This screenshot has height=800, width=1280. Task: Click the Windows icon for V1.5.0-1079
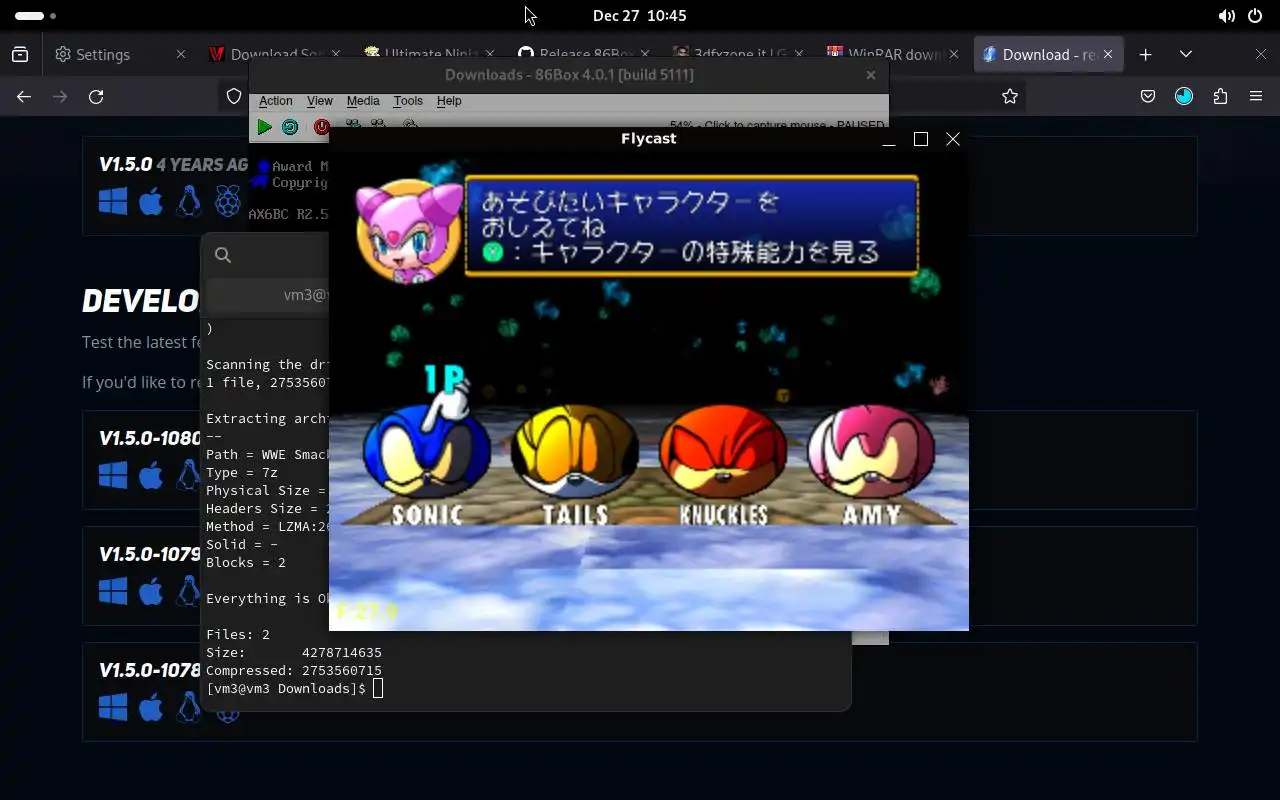pos(113,590)
